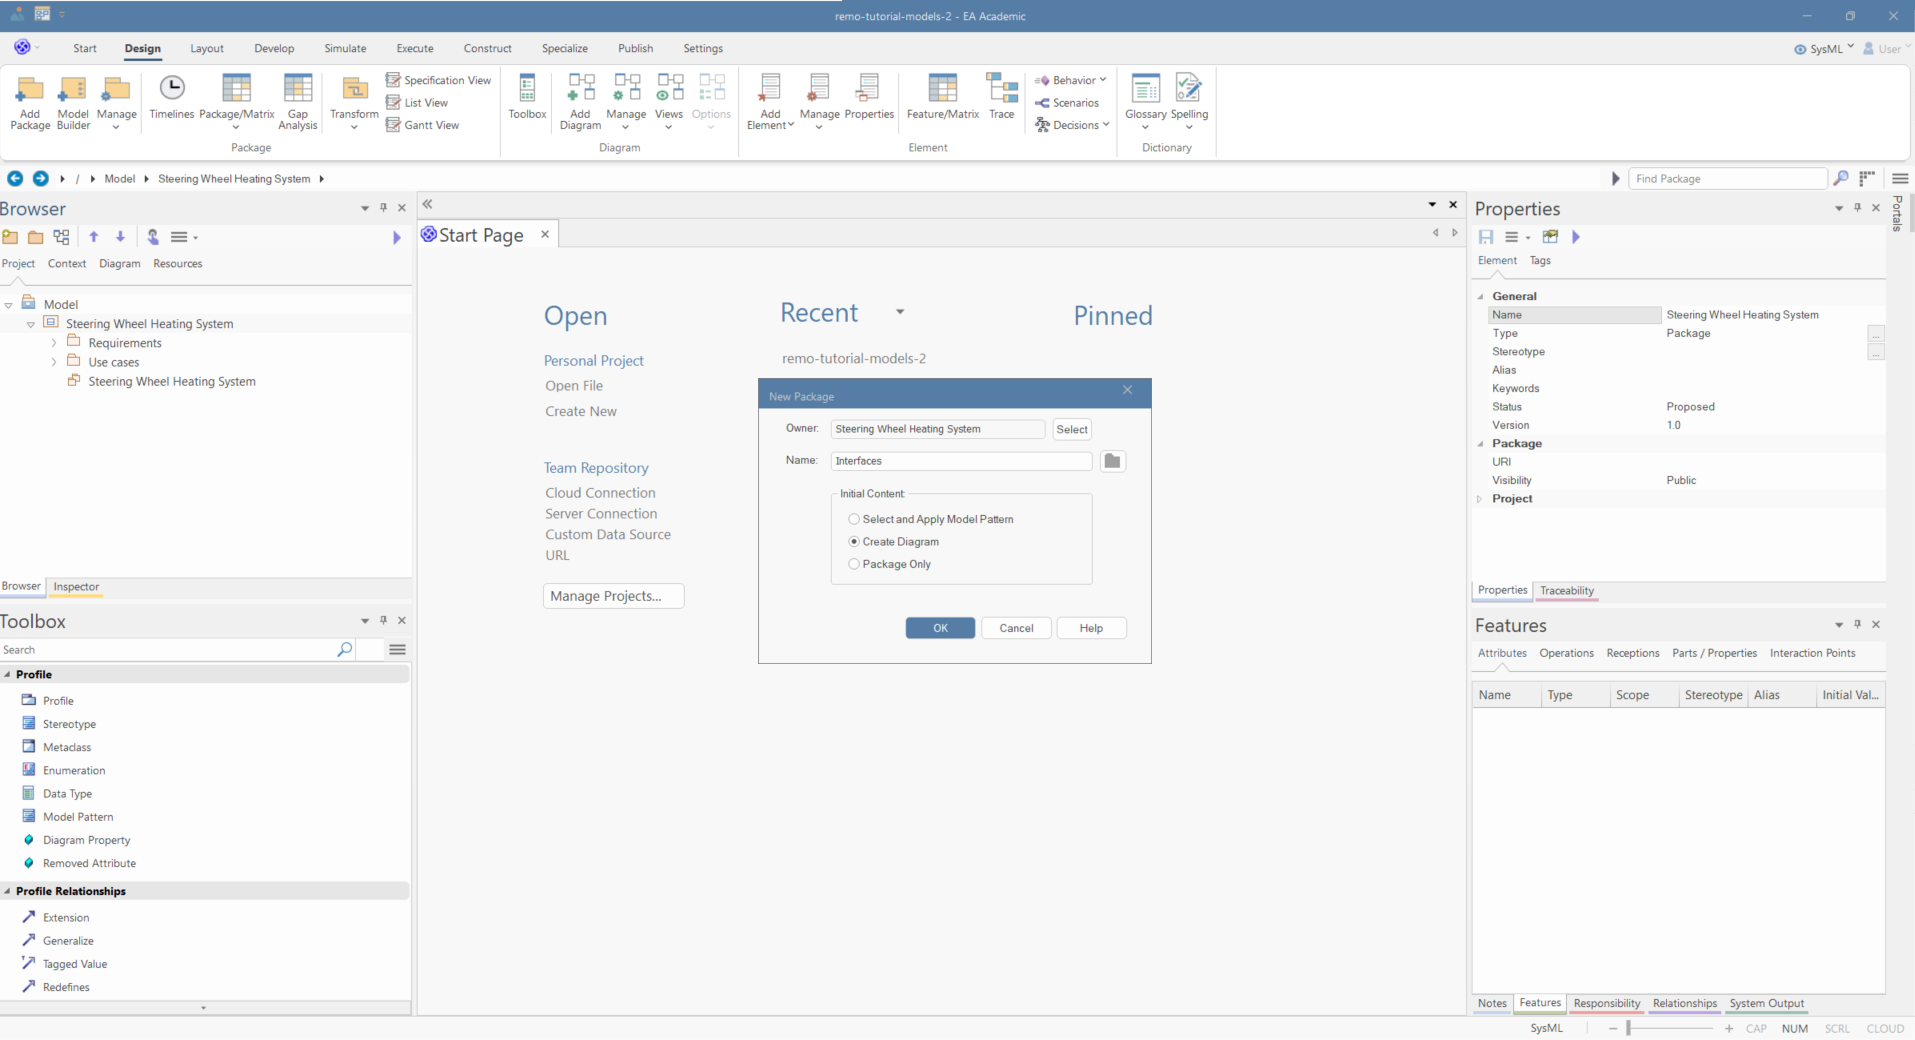
Task: Expand the Requirements package in Browser
Action: (54, 343)
